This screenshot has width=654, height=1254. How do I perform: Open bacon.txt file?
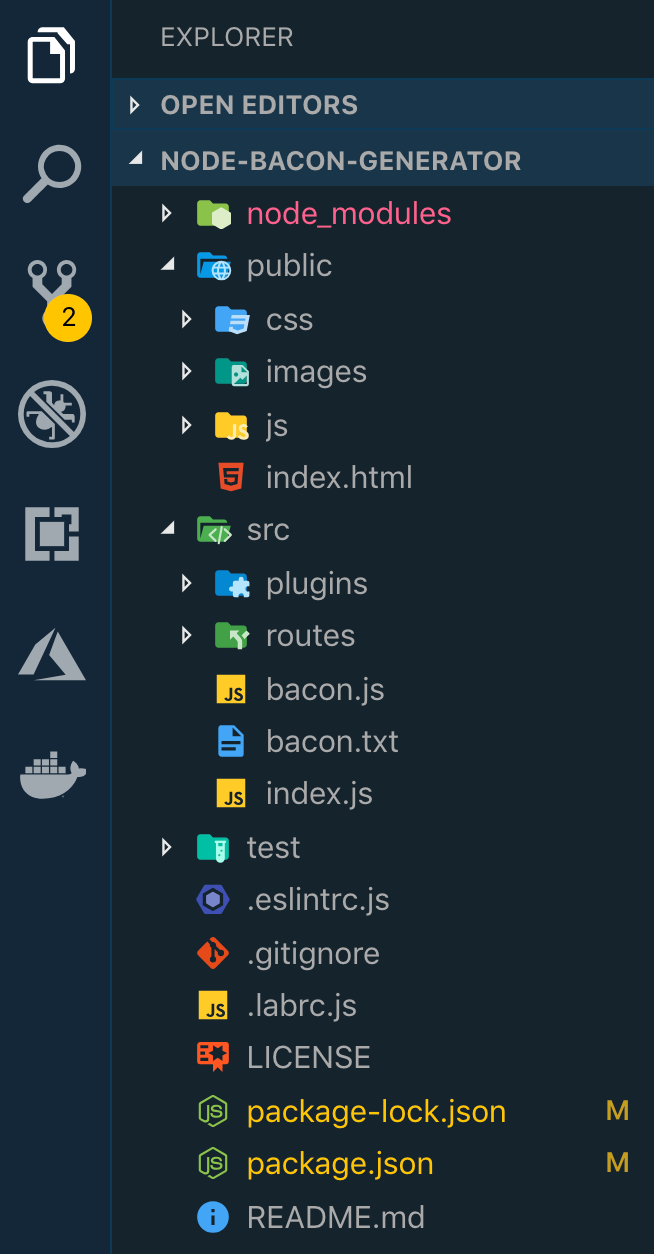pyautogui.click(x=332, y=742)
